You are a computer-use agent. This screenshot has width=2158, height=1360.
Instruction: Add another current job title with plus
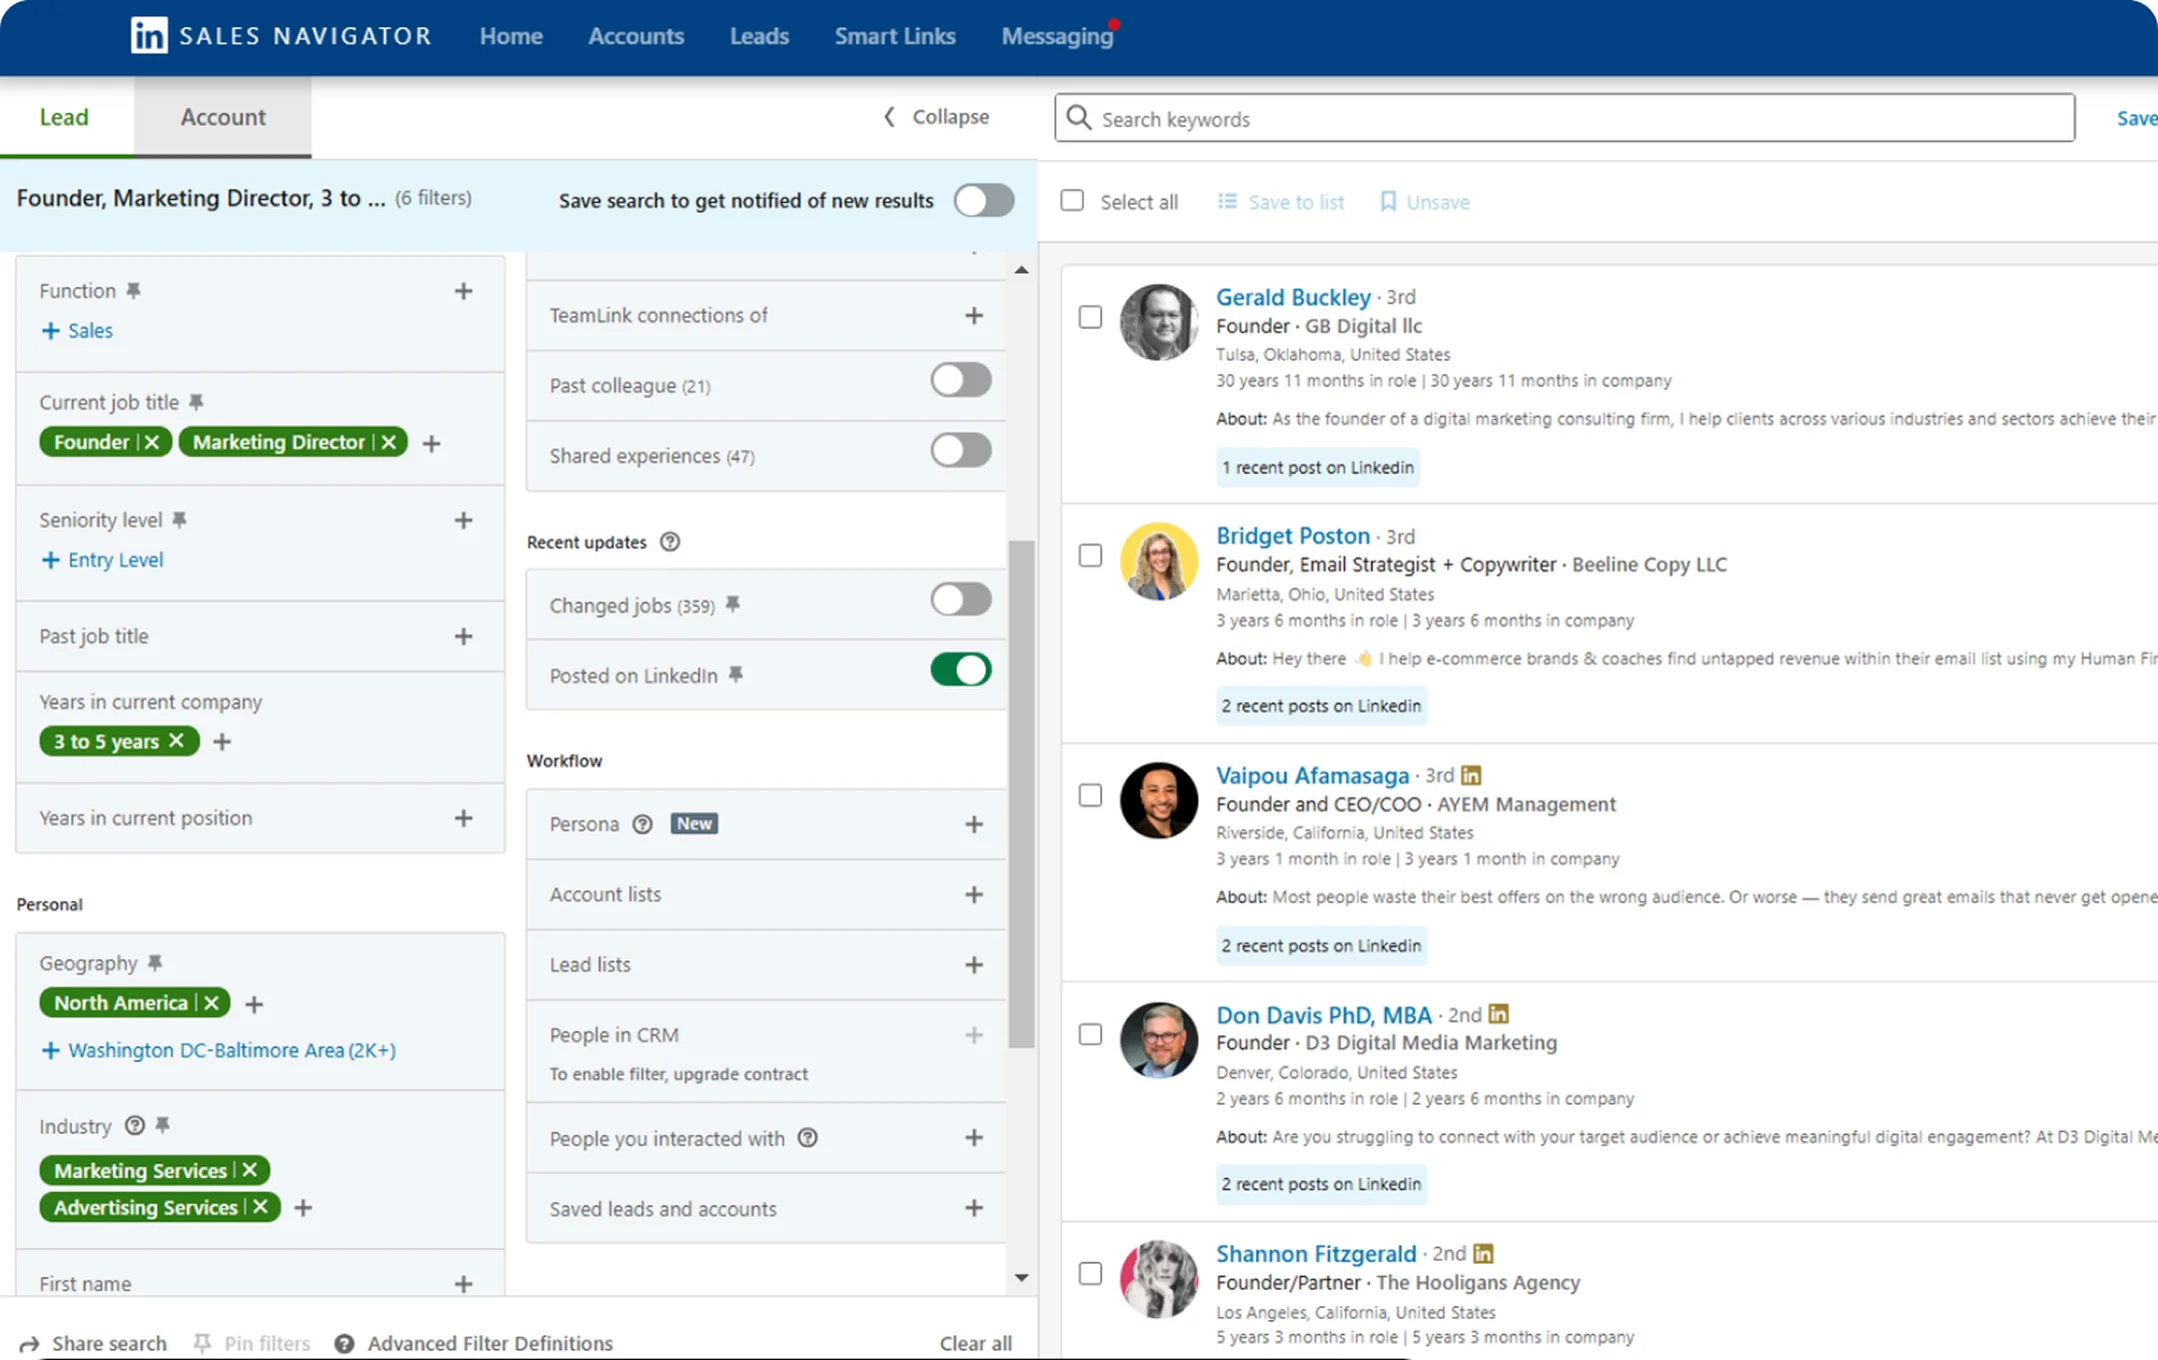(431, 443)
